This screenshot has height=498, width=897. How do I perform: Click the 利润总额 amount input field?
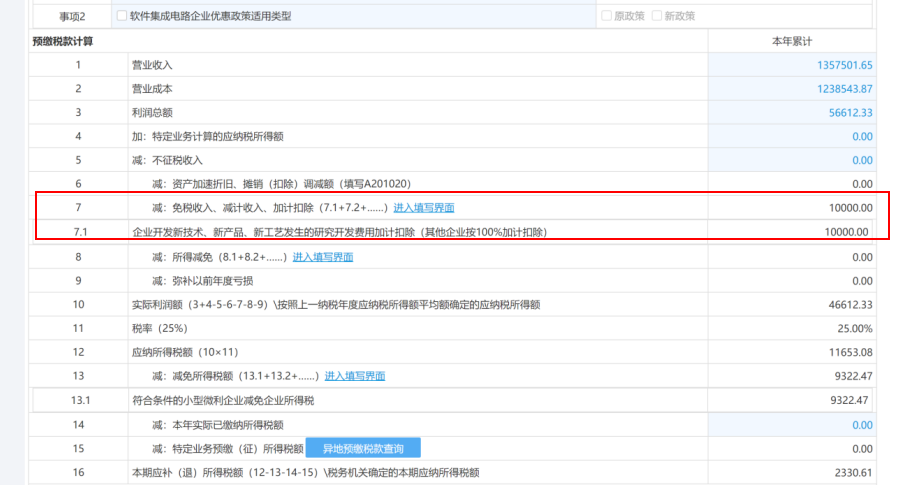click(x=792, y=113)
